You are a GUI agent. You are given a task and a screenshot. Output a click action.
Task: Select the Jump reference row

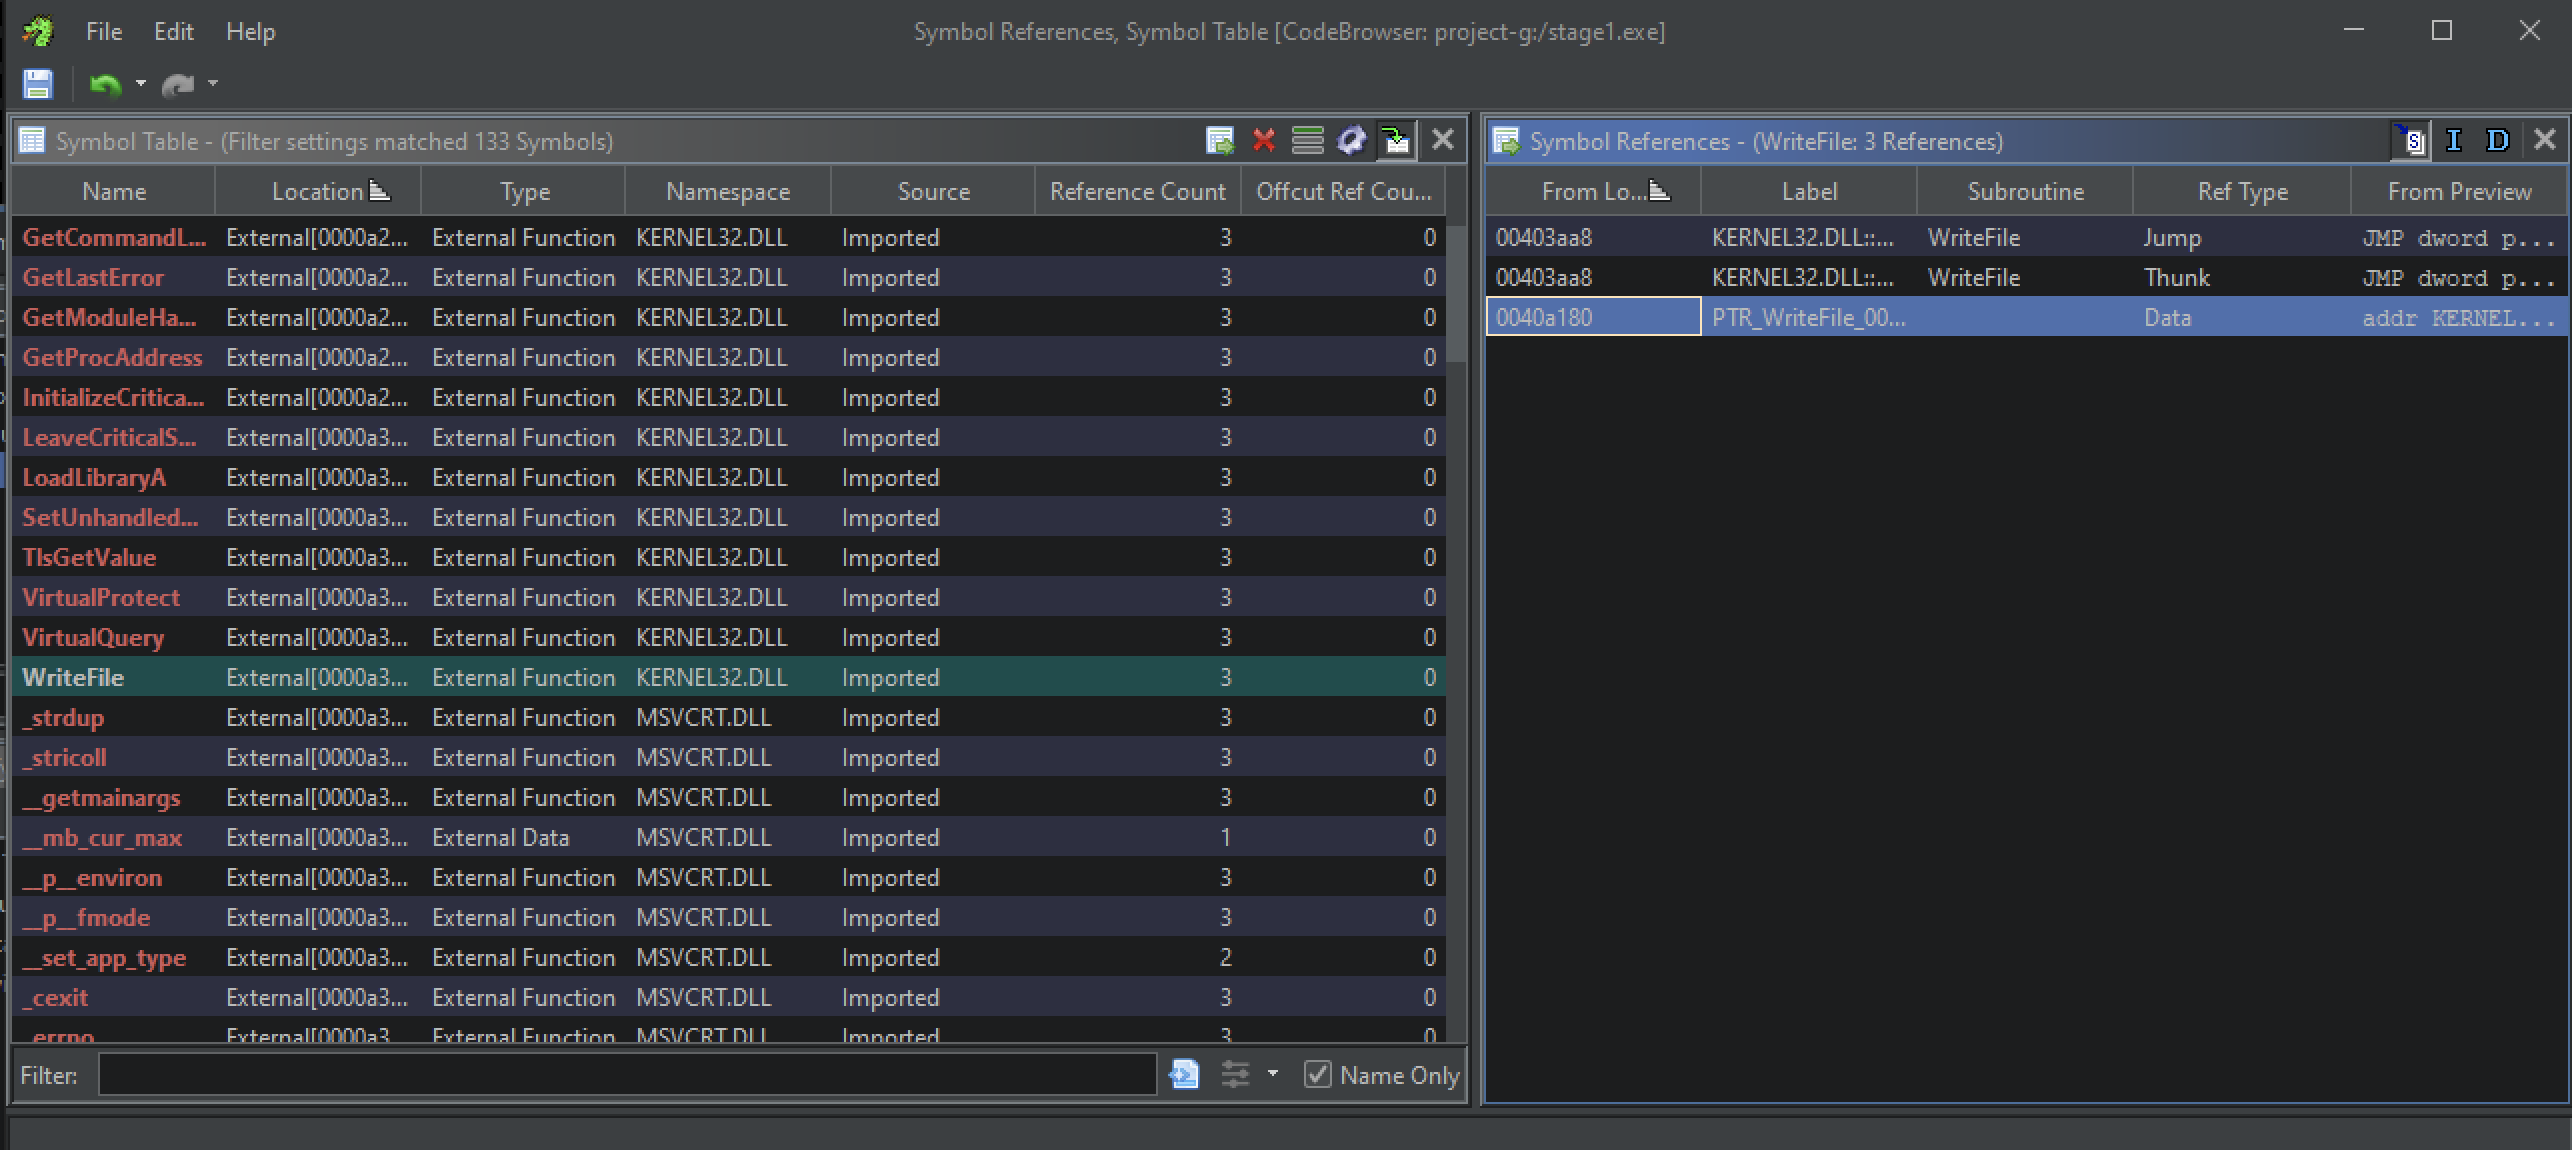click(x=2027, y=237)
